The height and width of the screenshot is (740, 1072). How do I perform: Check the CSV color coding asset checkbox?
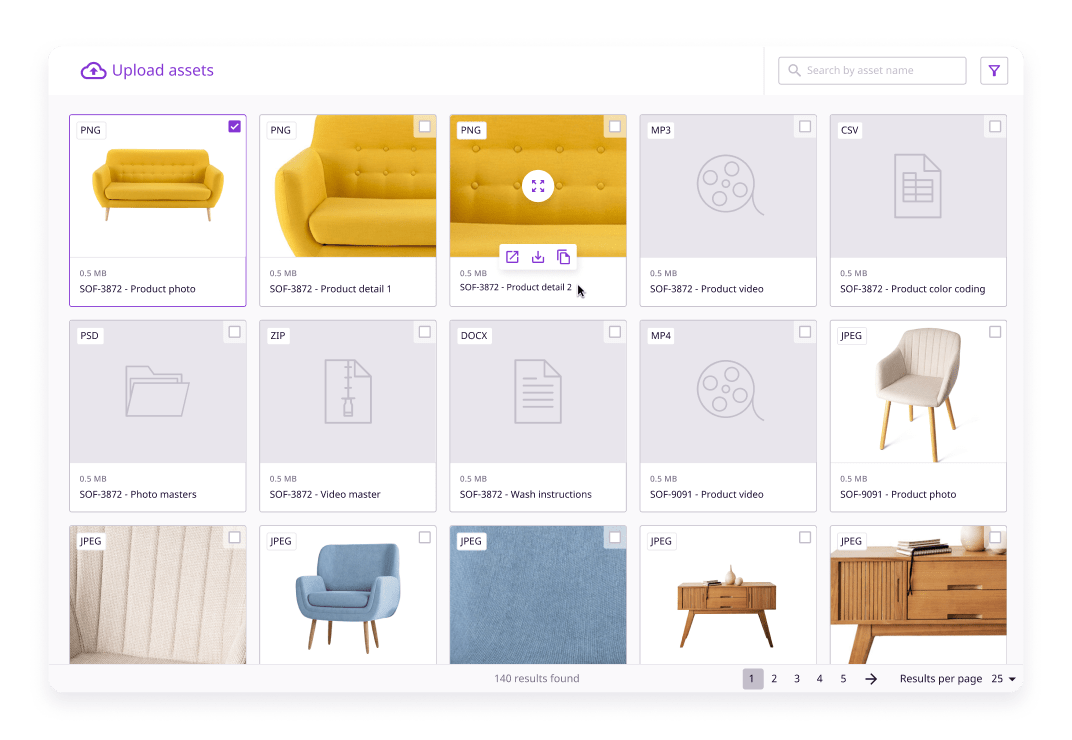(995, 126)
